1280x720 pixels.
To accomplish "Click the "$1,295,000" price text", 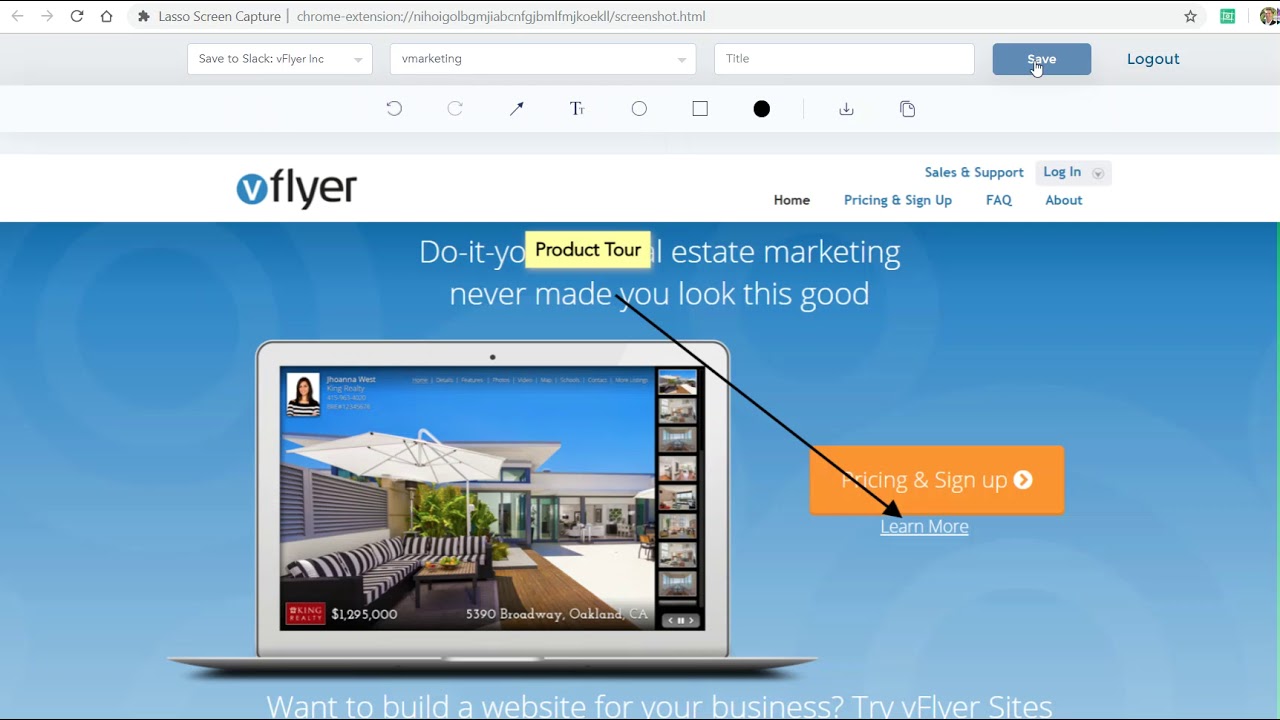I will pyautogui.click(x=364, y=614).
